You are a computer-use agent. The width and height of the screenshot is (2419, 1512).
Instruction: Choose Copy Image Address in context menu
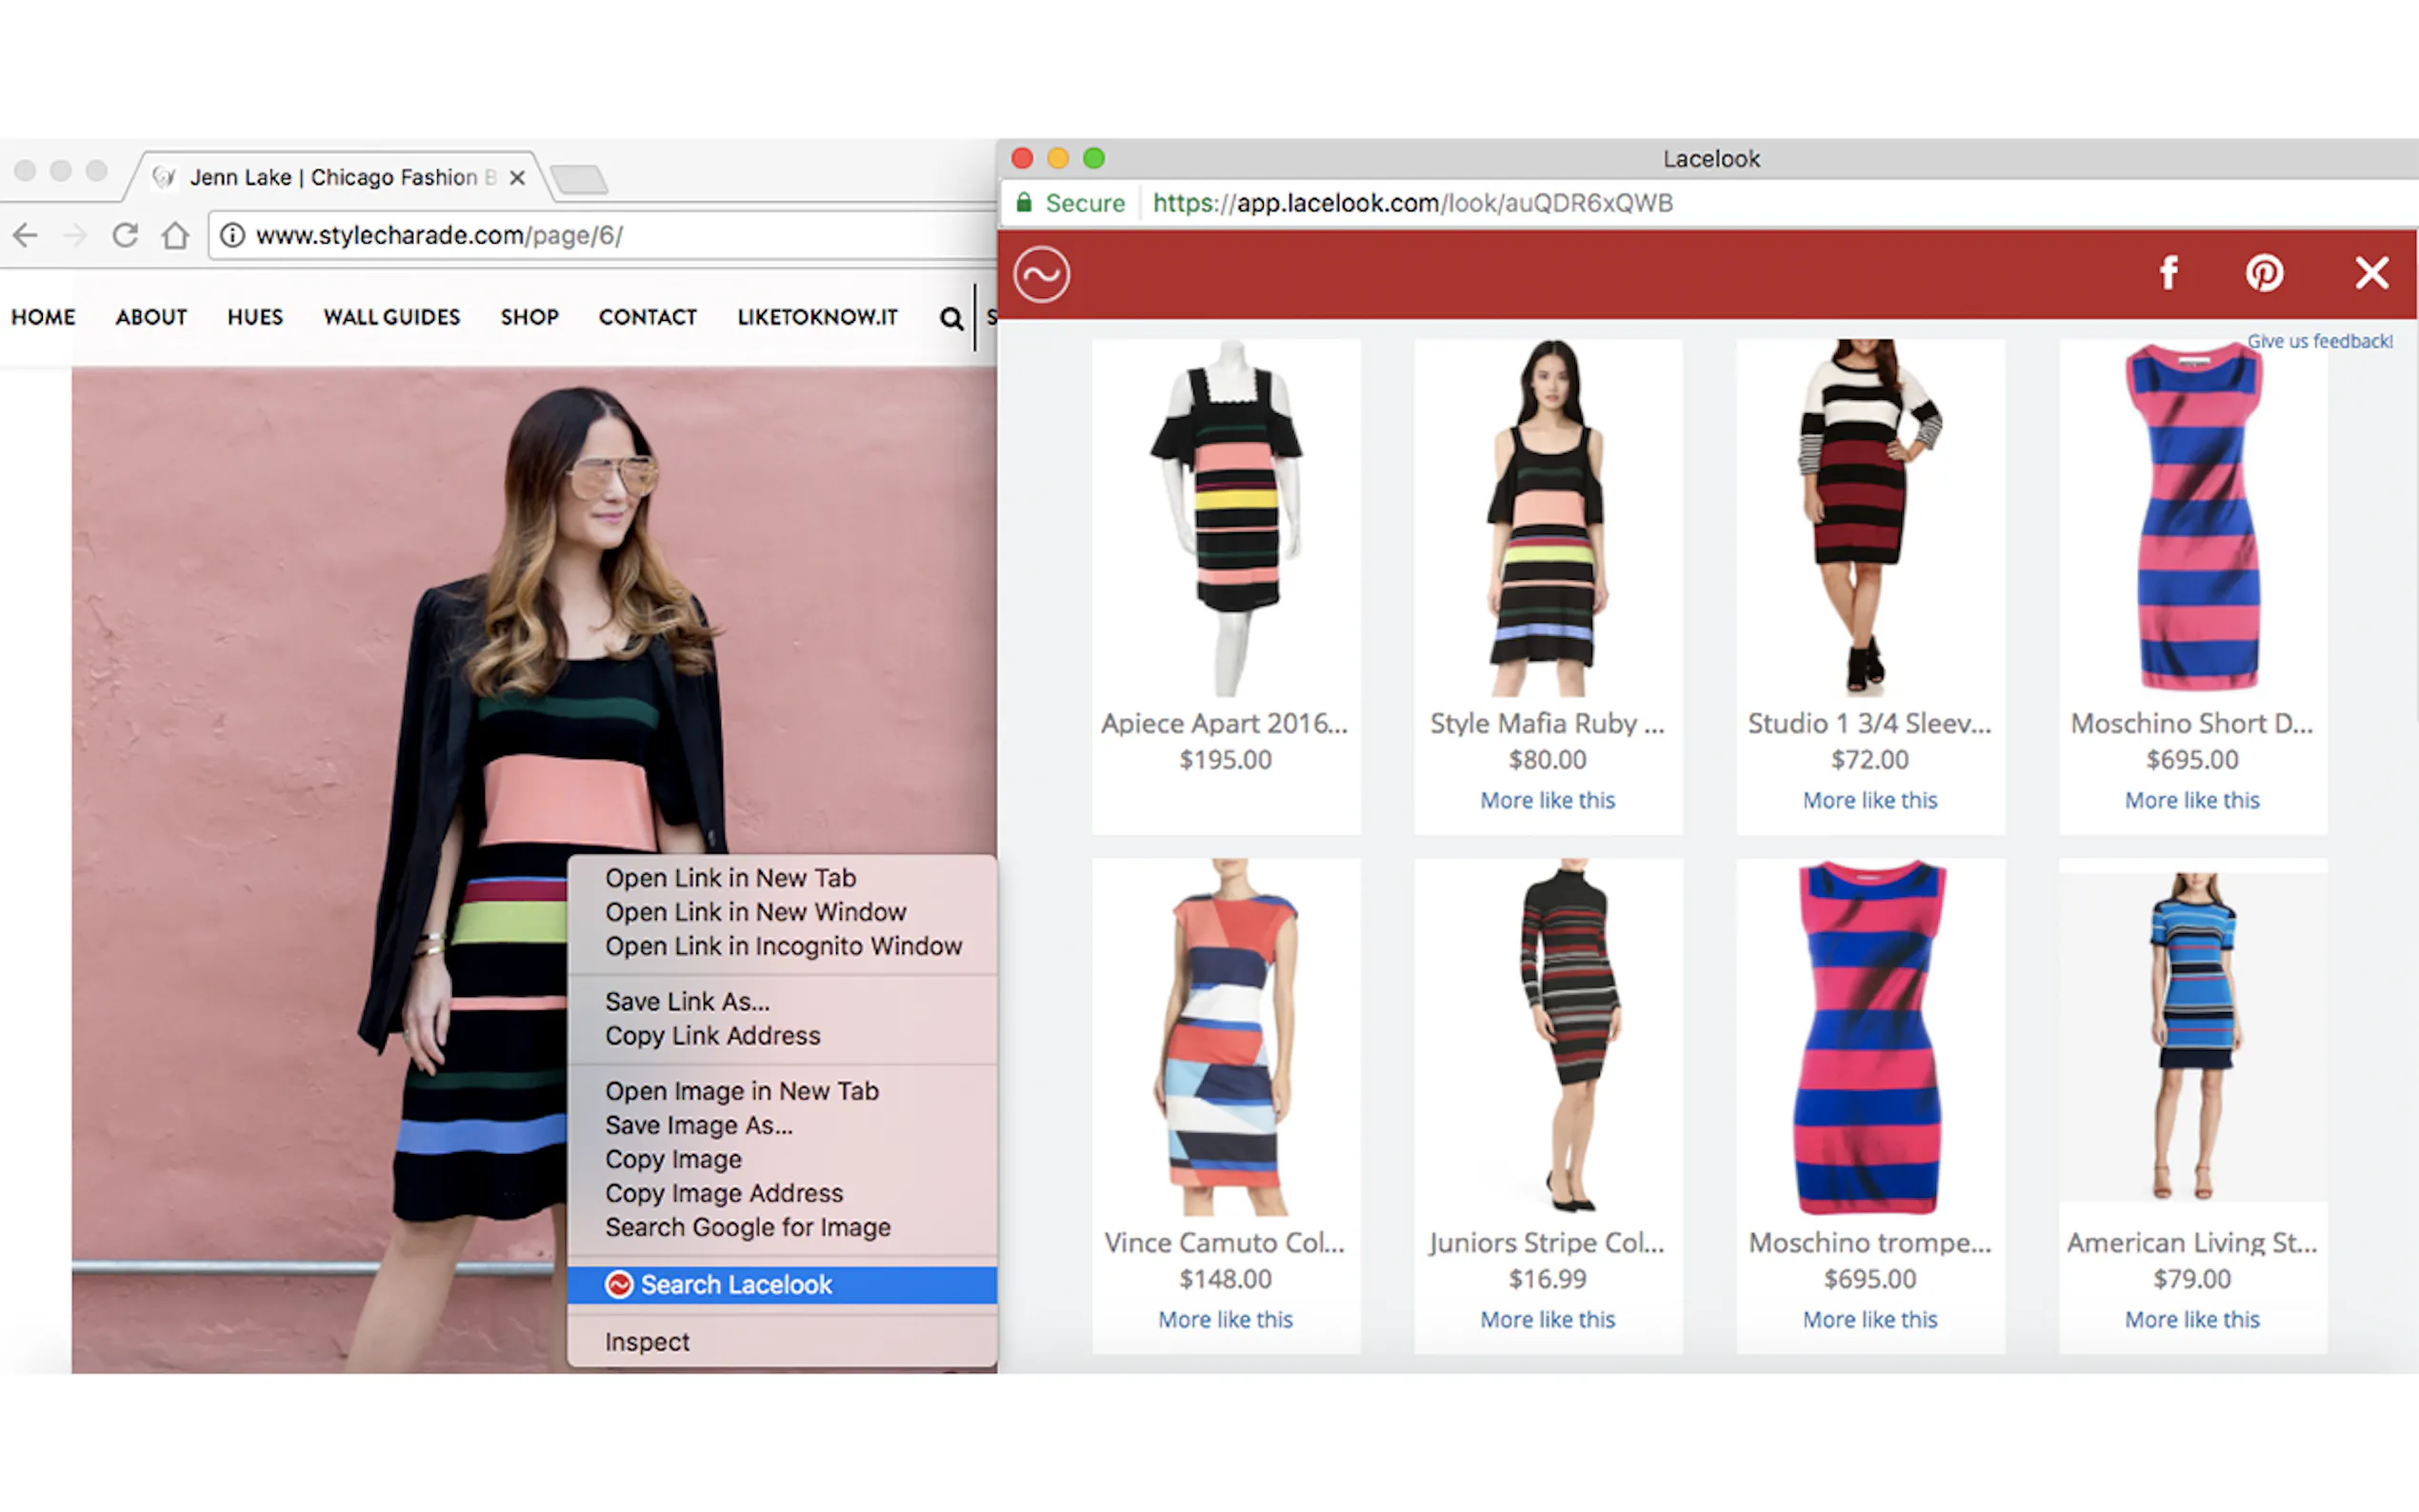pos(723,1193)
